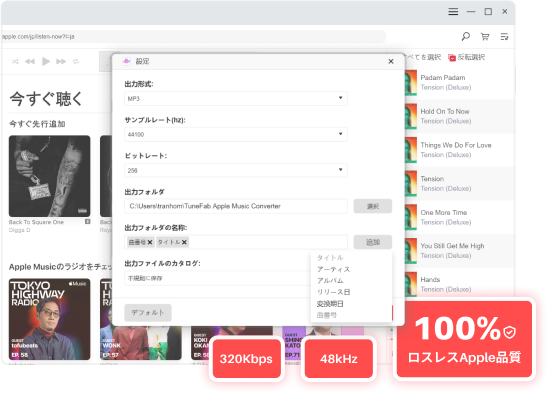The width and height of the screenshot is (550, 395).
Task: Remove the 曲番号 tag from folder name
Action: tap(150, 242)
